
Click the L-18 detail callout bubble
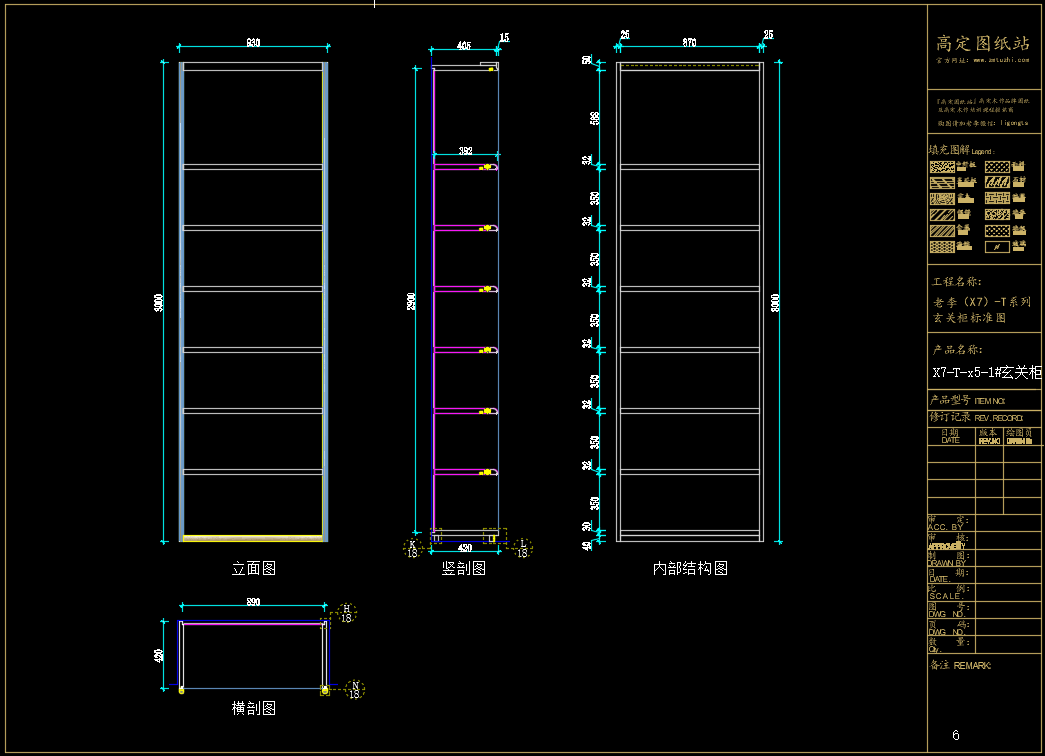(523, 548)
